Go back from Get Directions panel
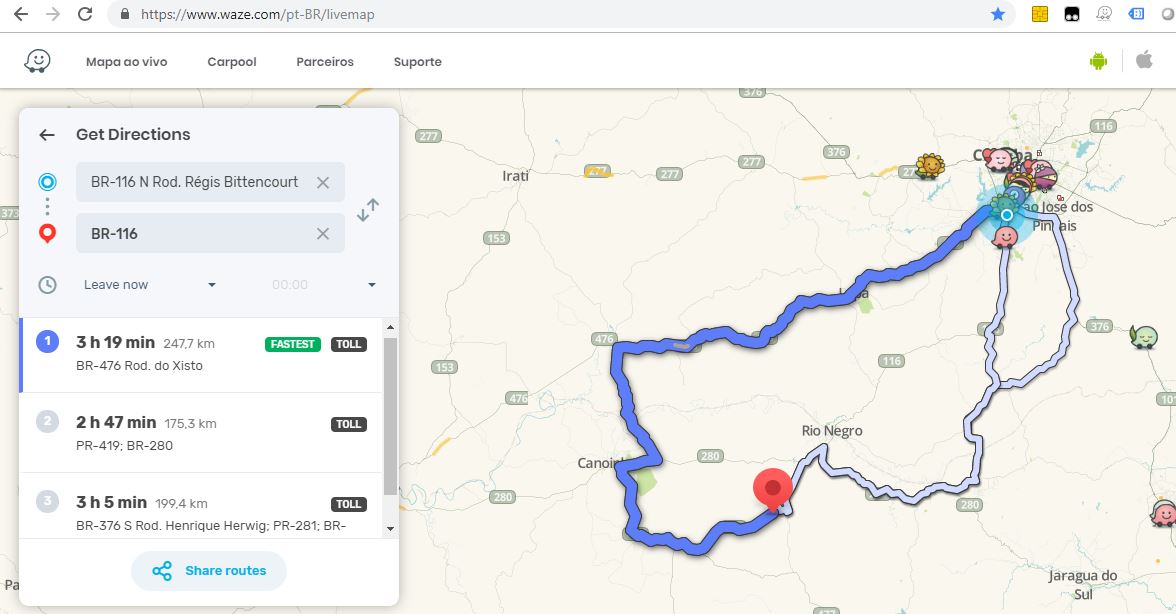1176x614 pixels. tap(46, 135)
